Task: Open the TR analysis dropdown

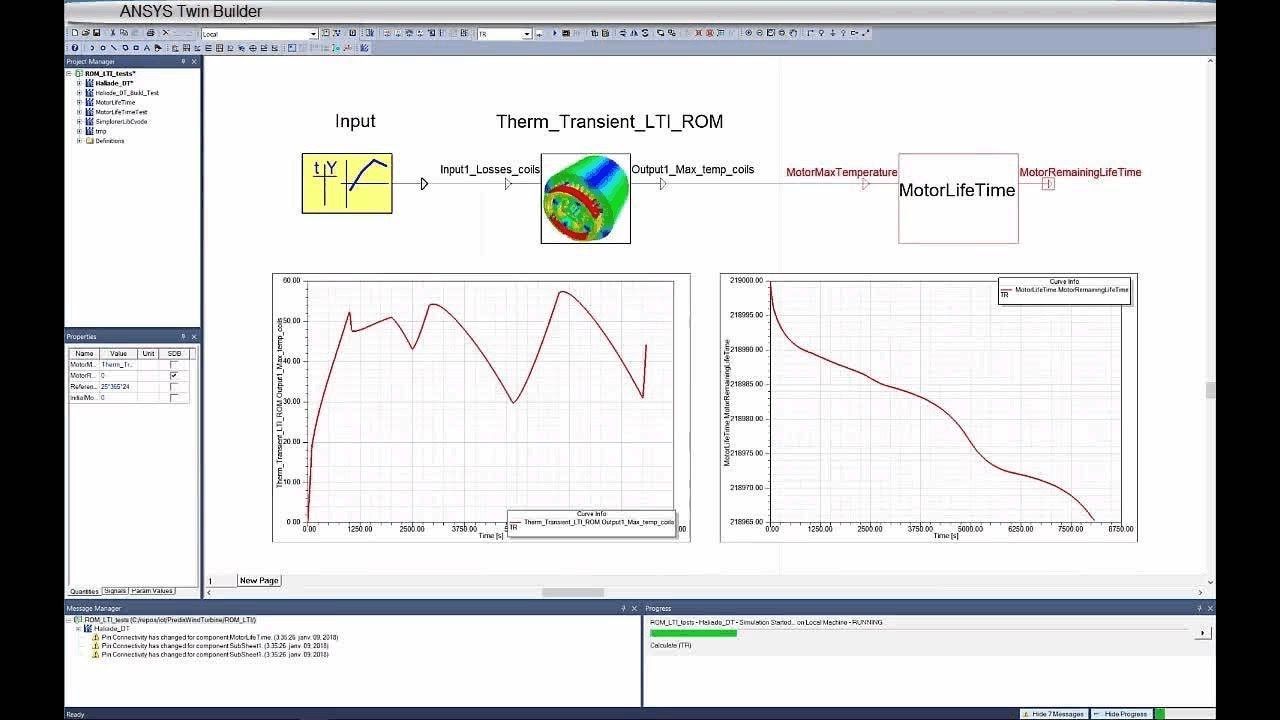Action: (x=527, y=34)
